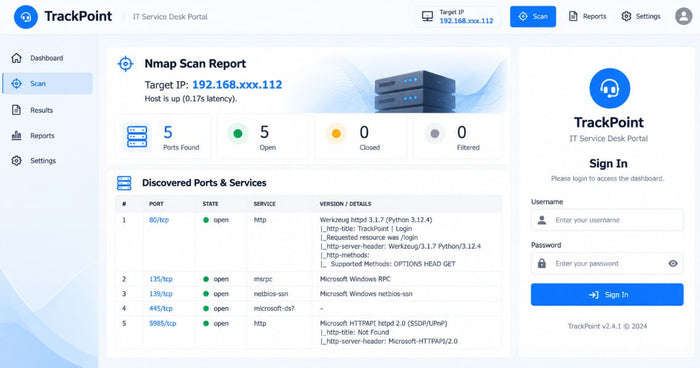Open port 445/tcp link
This screenshot has width=700, height=368.
[161, 308]
